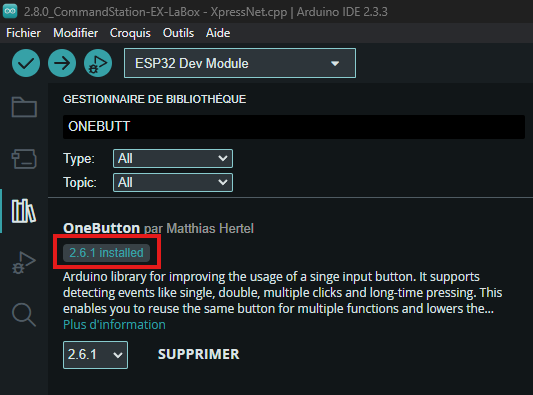
Task: Open the Search magnifier in sidebar
Action: [24, 315]
